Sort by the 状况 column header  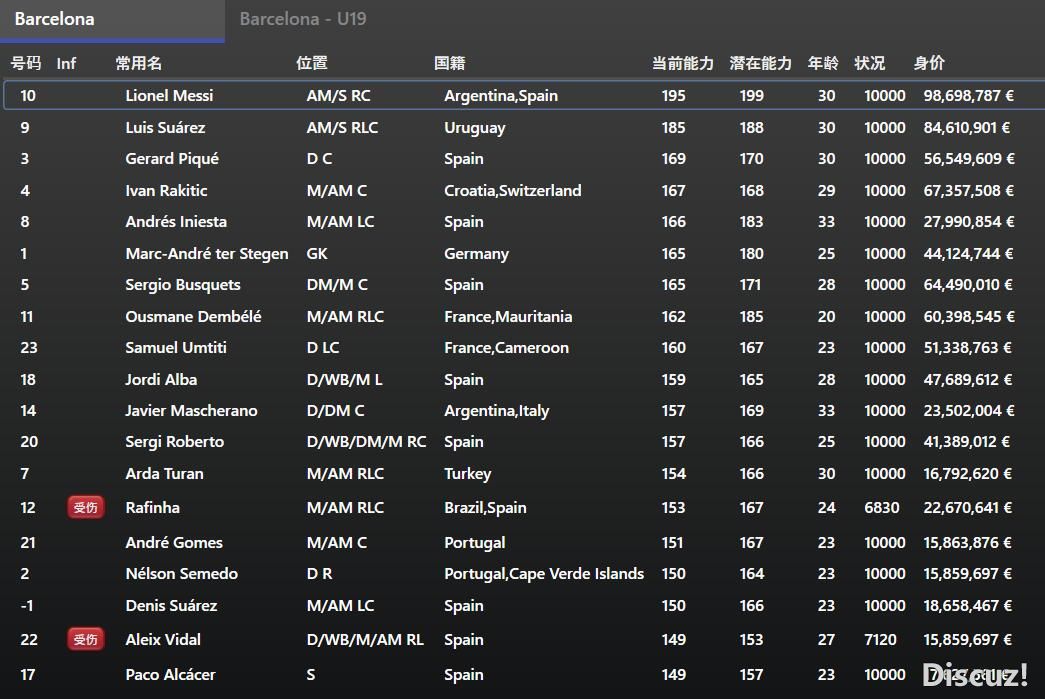click(x=870, y=63)
